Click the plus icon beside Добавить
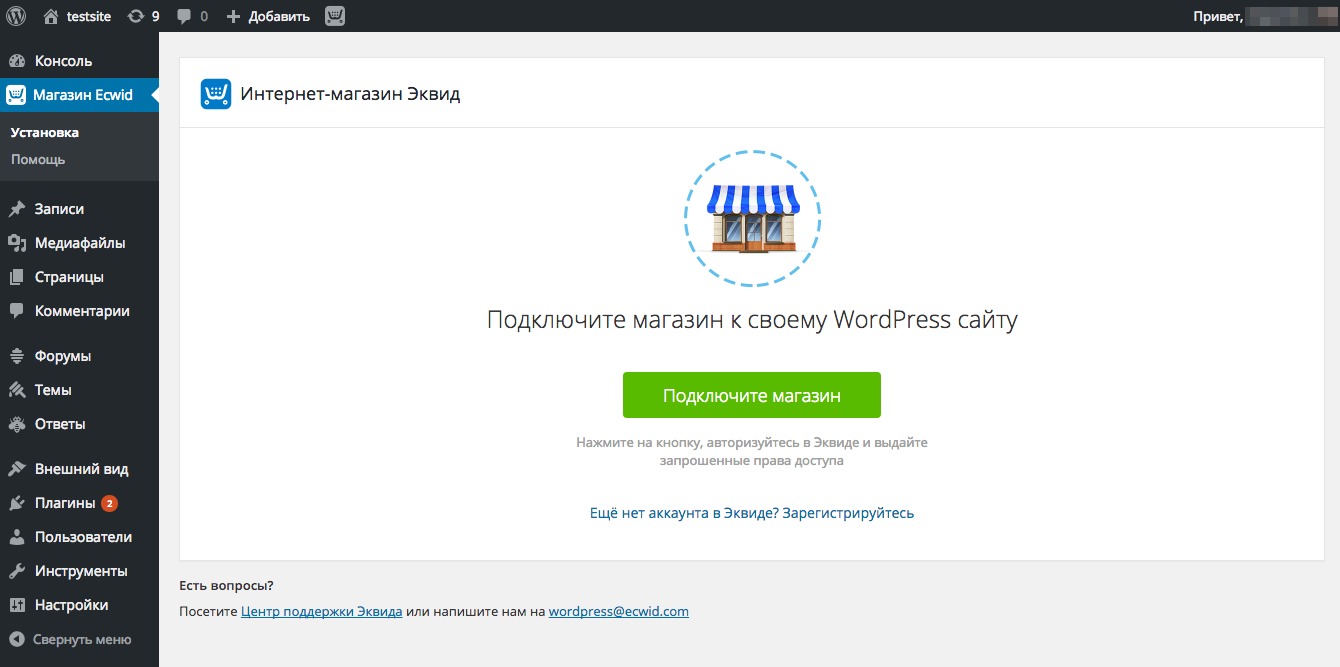This screenshot has width=1340, height=667. pyautogui.click(x=234, y=16)
